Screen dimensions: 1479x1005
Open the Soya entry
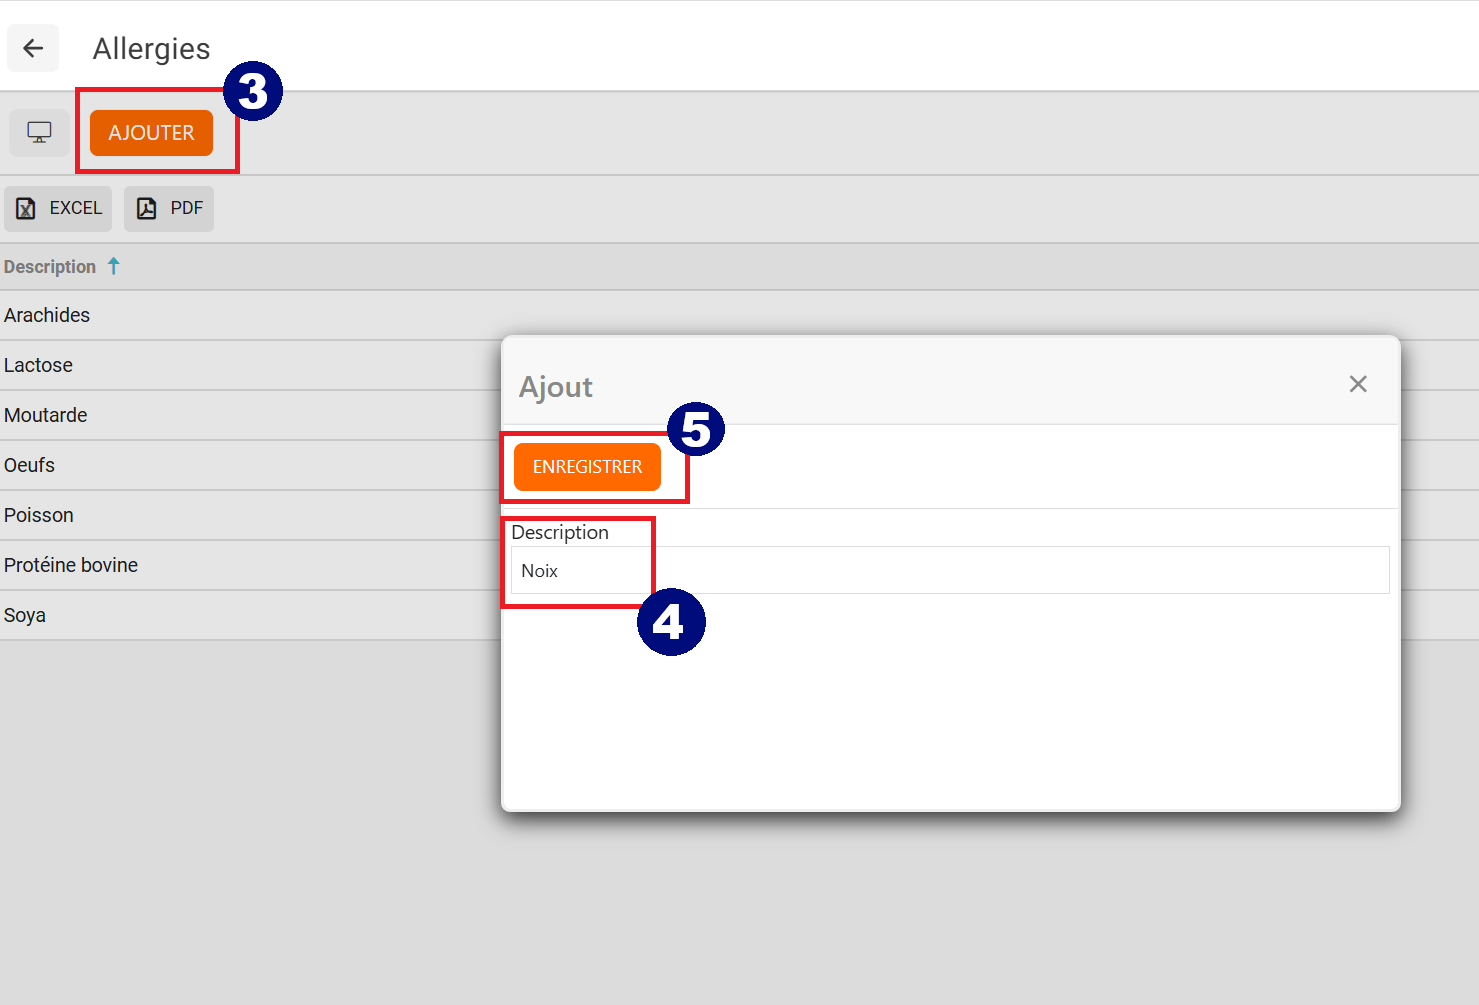coord(25,615)
